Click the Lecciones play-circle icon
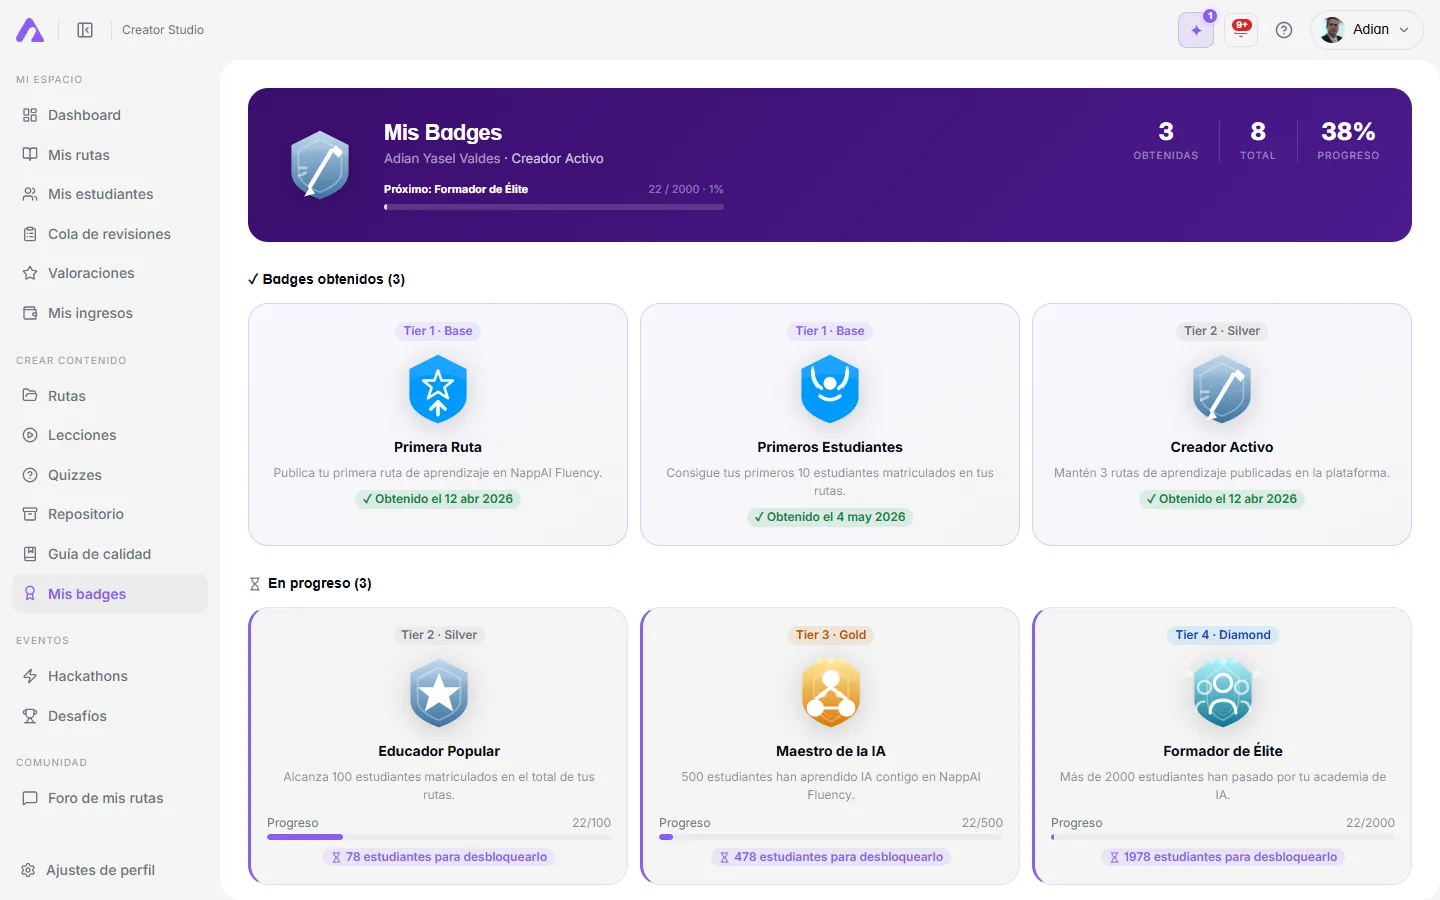The height and width of the screenshot is (900, 1440). pos(30,435)
